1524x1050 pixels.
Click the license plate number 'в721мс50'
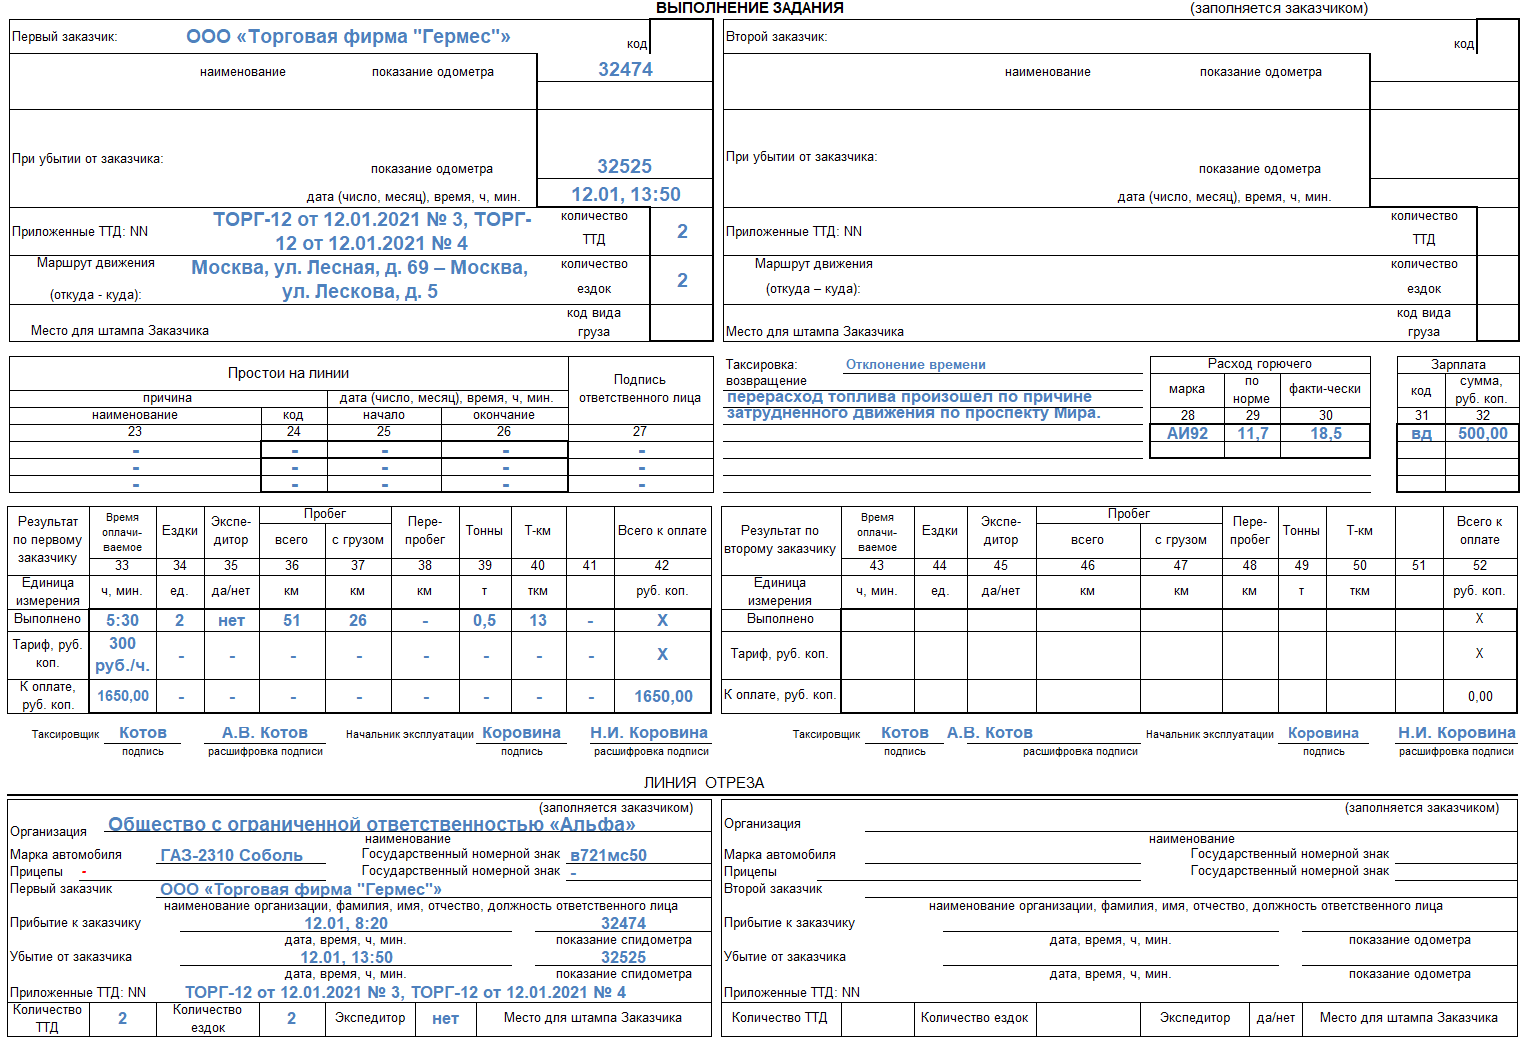pos(608,856)
